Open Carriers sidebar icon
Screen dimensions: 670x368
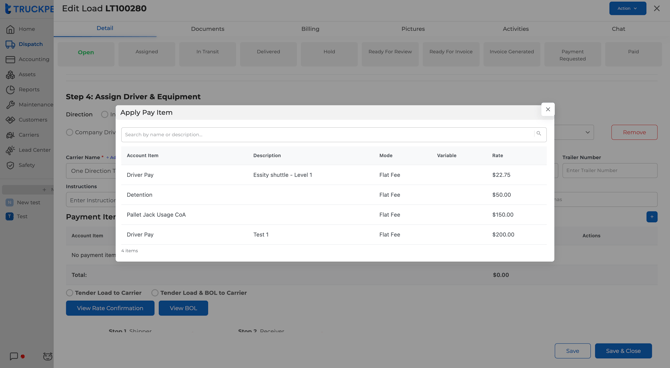coord(10,135)
